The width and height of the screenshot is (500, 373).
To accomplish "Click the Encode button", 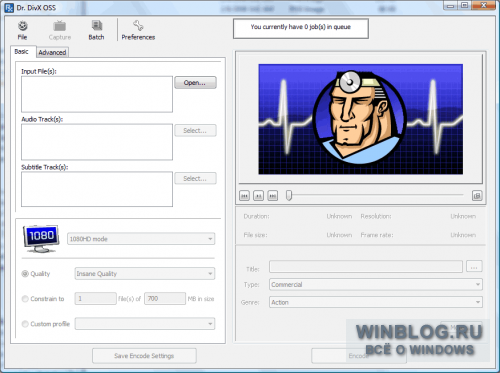I will [x=359, y=356].
